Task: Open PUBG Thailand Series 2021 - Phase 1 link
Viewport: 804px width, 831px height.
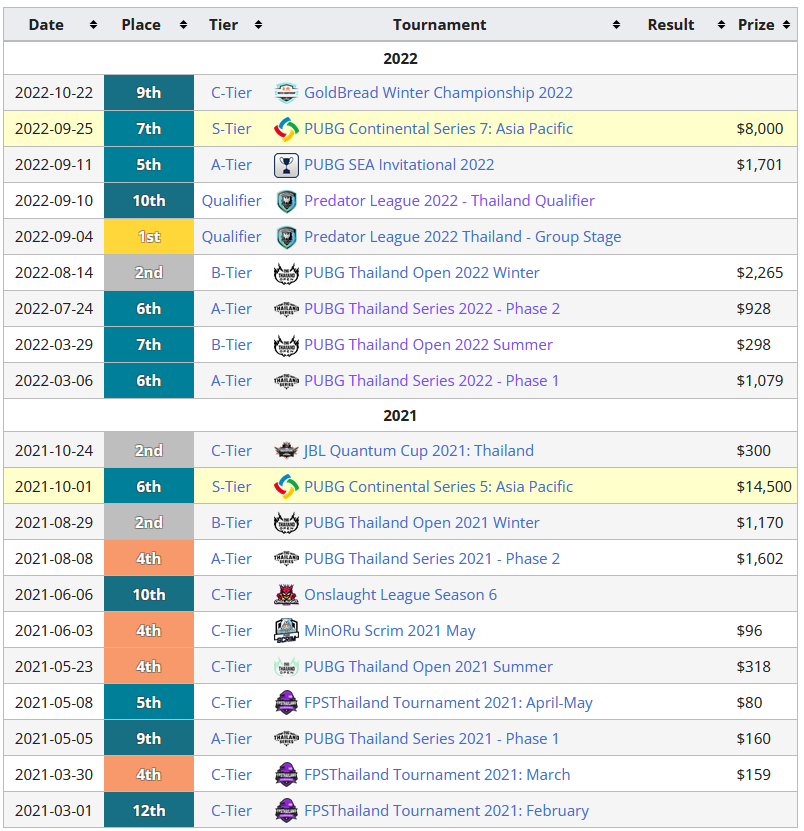Action: 431,739
